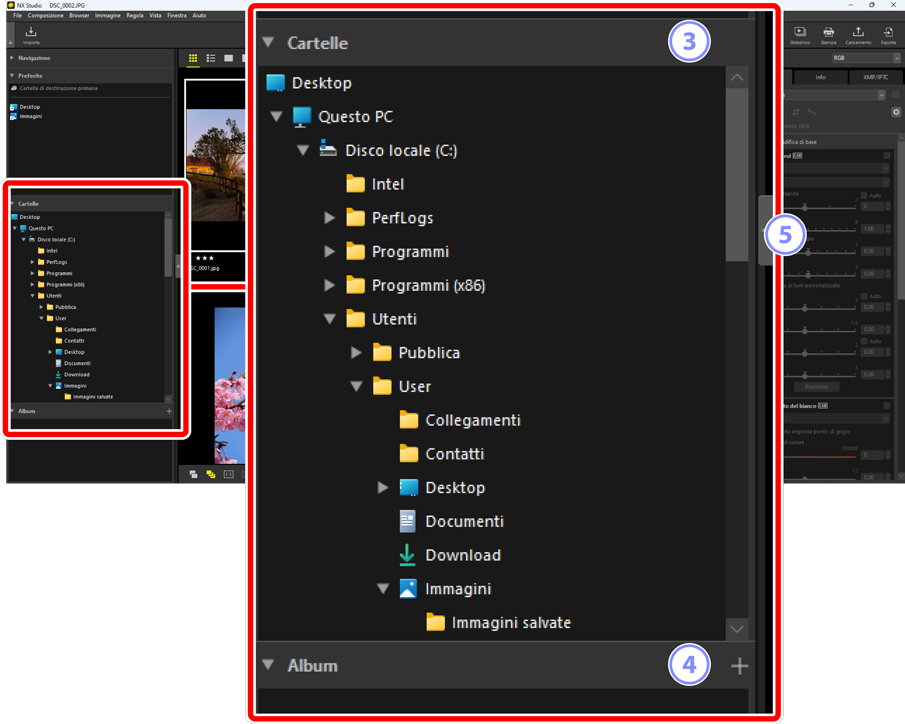Click the scroll-down arrow of enlarged folder tree
The image size is (905, 724).
click(x=737, y=629)
